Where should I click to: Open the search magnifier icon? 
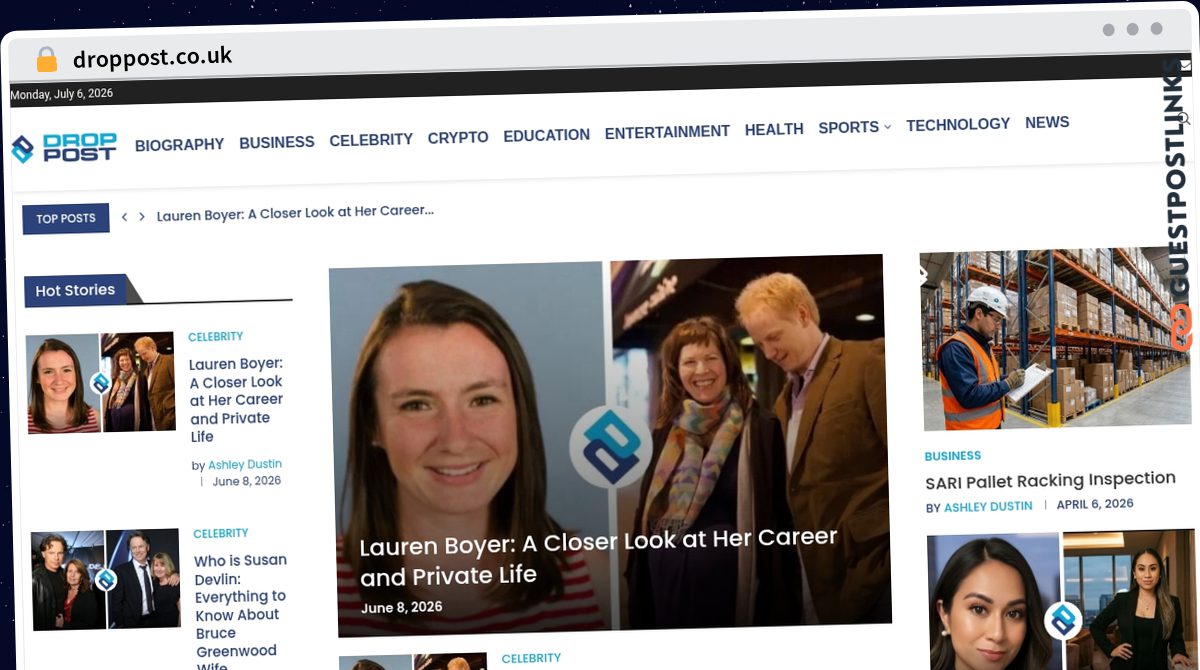click(1184, 119)
